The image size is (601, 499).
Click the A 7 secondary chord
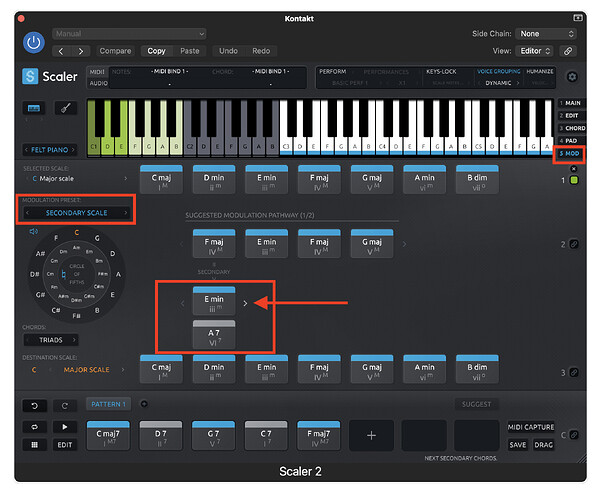click(x=214, y=335)
